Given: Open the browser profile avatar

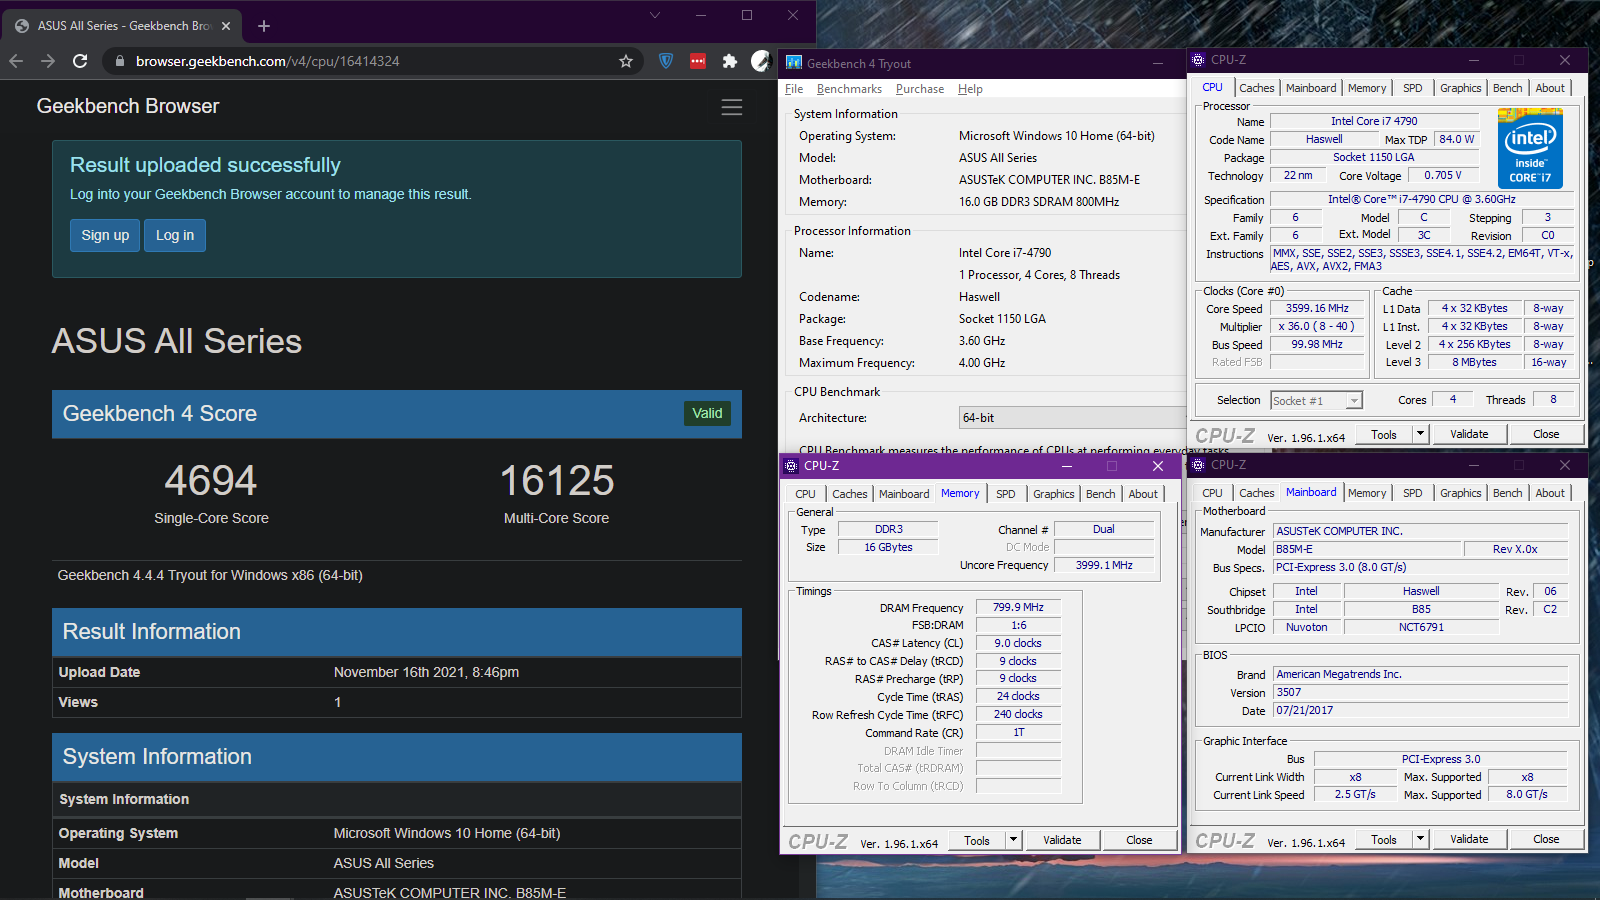Looking at the screenshot, I should 761,61.
